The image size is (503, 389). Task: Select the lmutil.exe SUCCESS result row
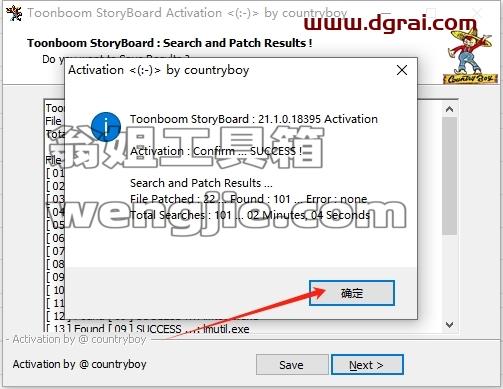point(147,329)
